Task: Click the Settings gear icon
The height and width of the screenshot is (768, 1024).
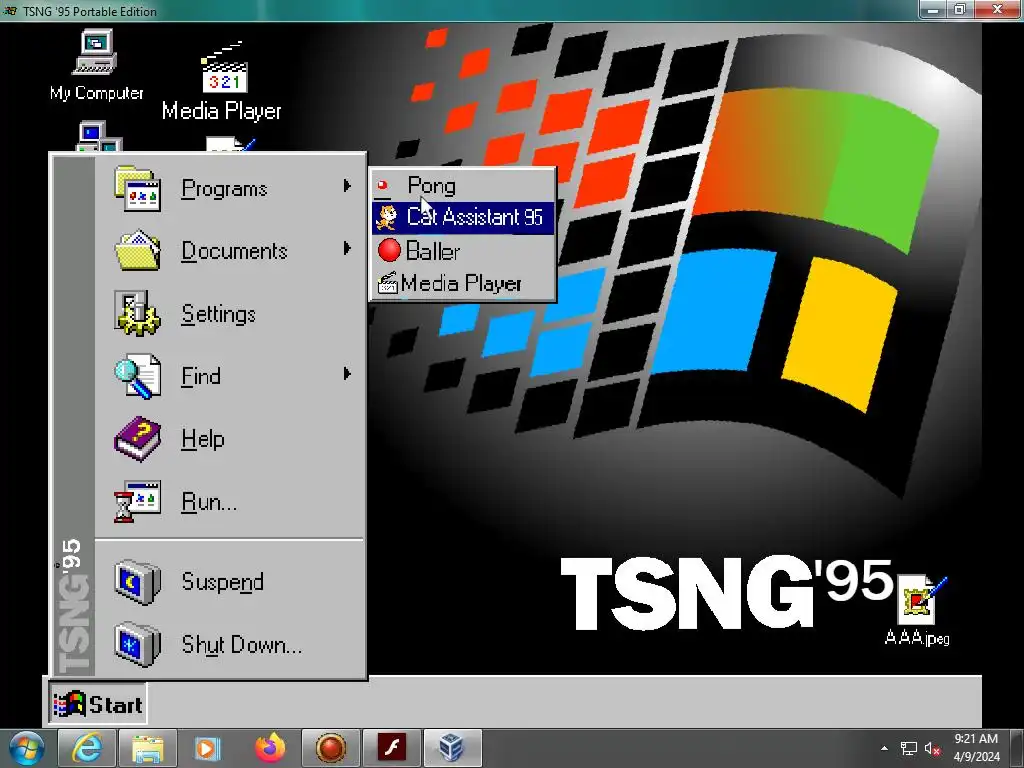Action: [x=137, y=313]
